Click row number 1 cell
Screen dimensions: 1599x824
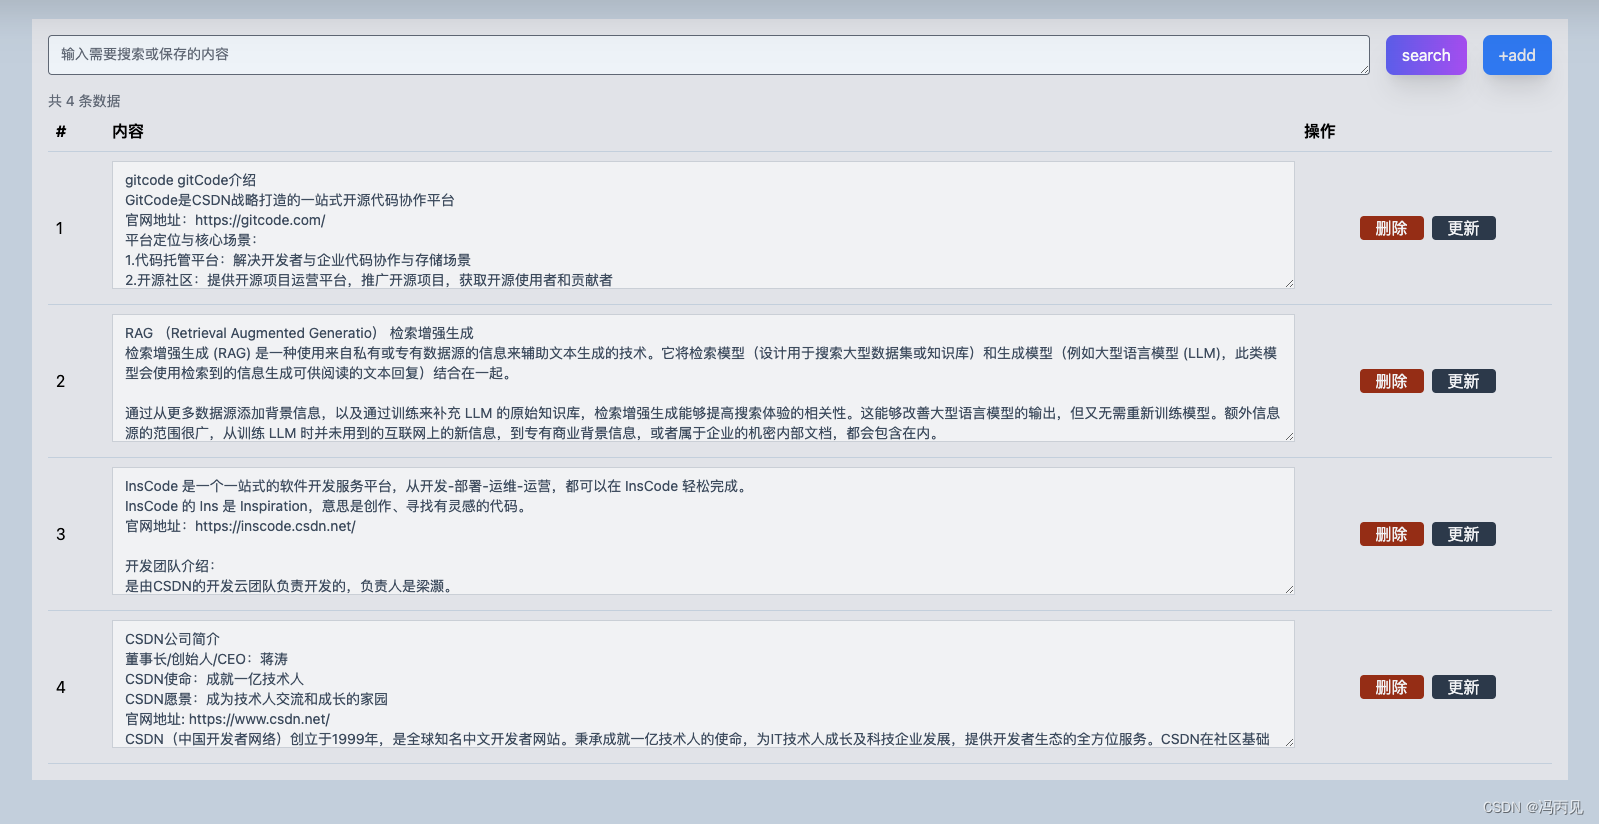[60, 228]
